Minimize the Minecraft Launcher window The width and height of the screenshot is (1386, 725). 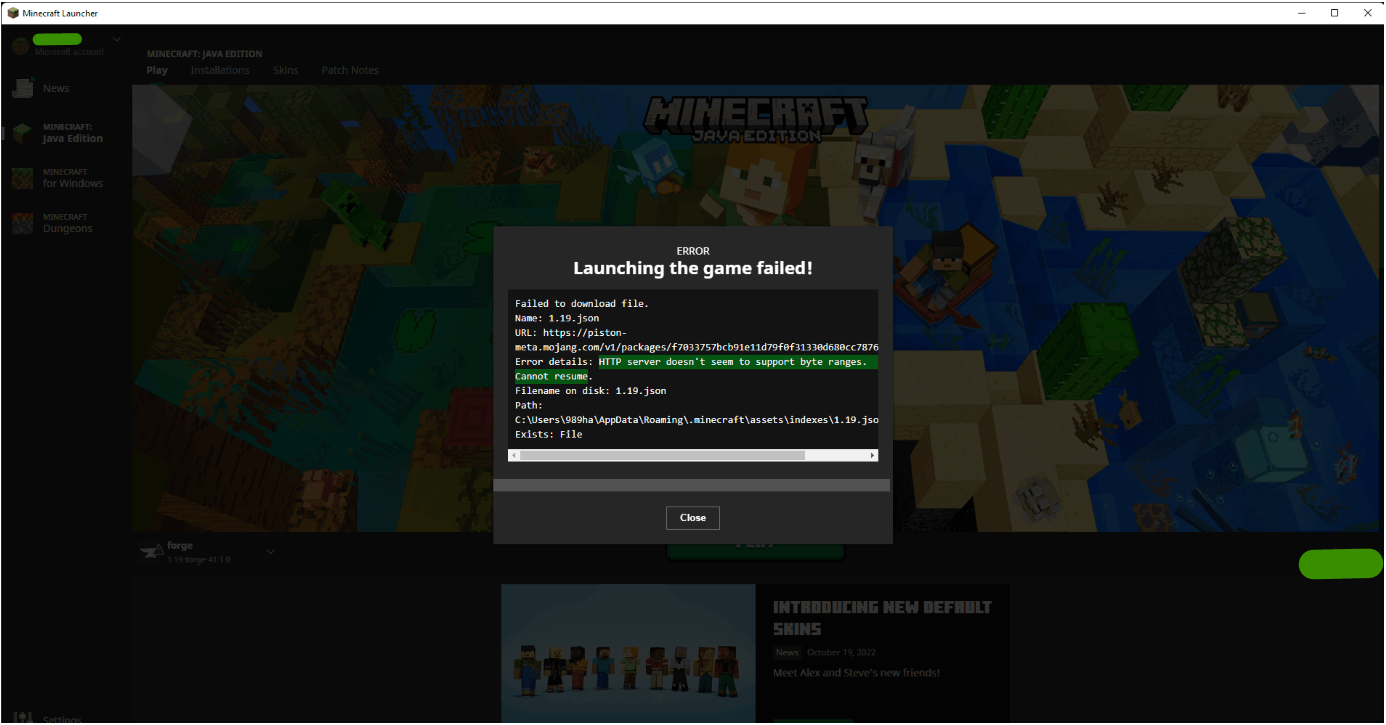coord(1302,13)
